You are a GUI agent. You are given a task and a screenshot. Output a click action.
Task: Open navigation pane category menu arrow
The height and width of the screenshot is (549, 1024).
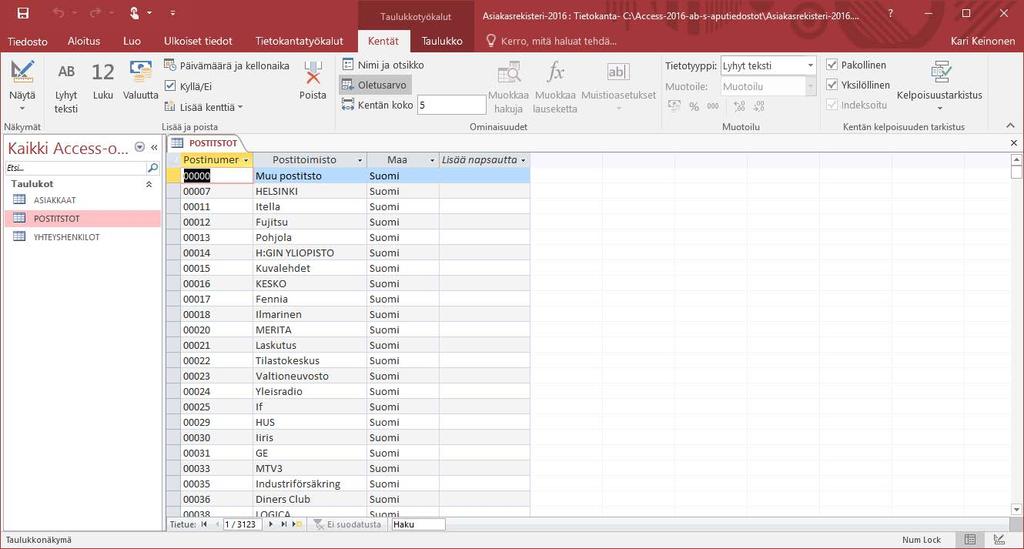139,148
